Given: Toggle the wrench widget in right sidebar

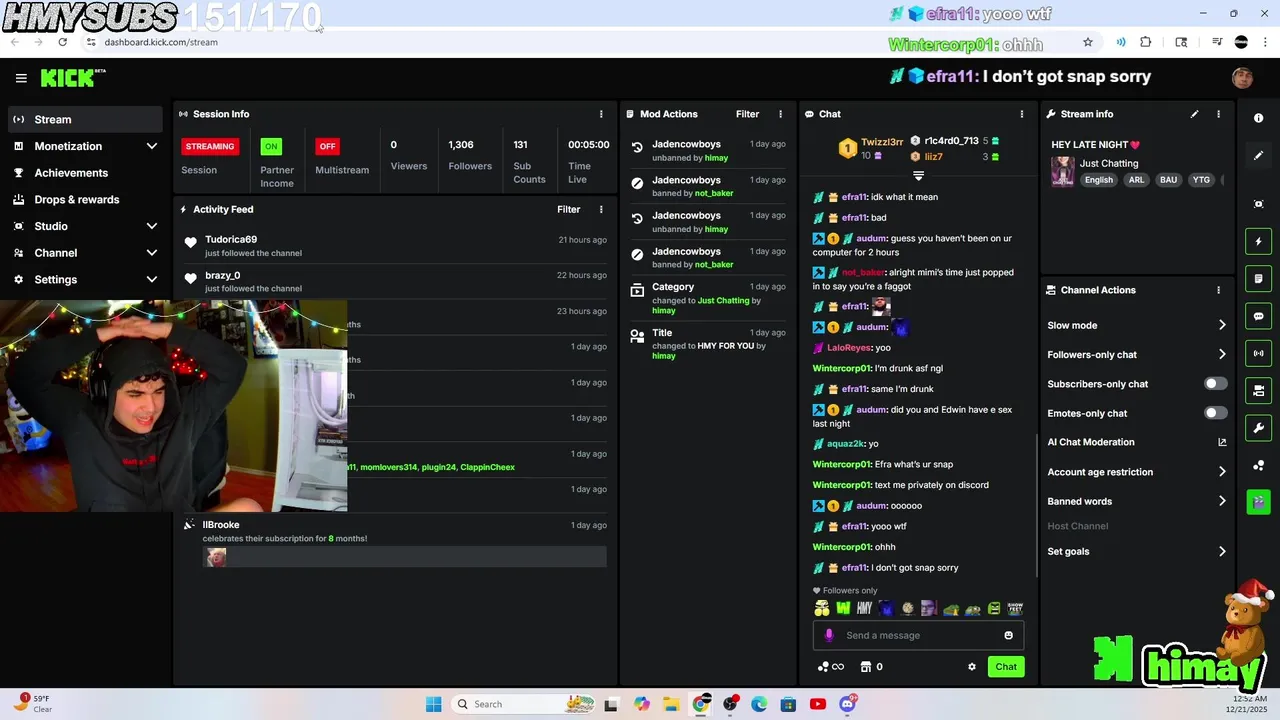Looking at the screenshot, I should click(1258, 428).
